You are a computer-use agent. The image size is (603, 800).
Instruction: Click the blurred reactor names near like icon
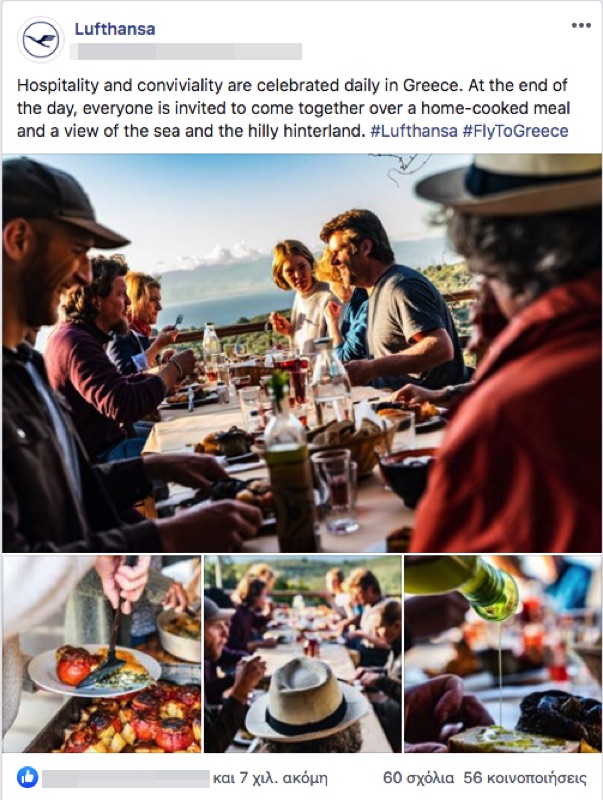point(126,778)
